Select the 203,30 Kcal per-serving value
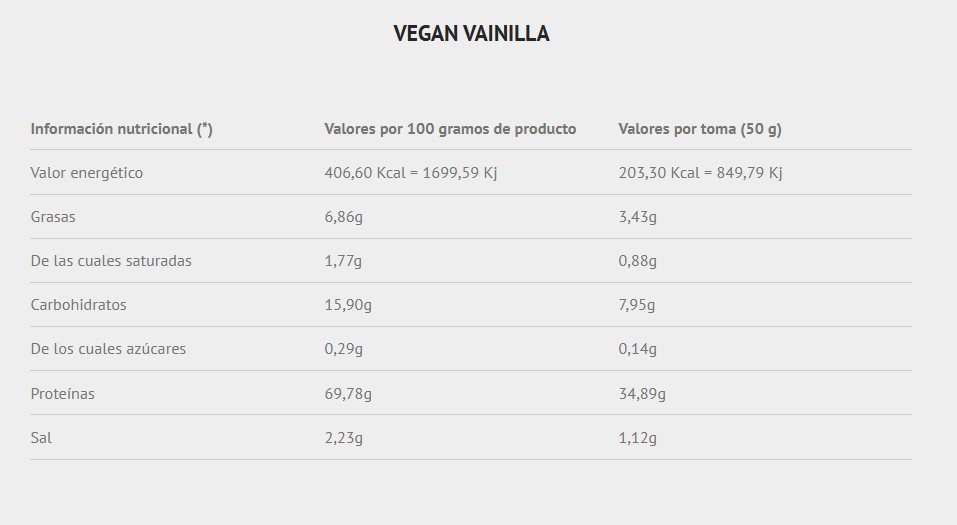 [700, 173]
